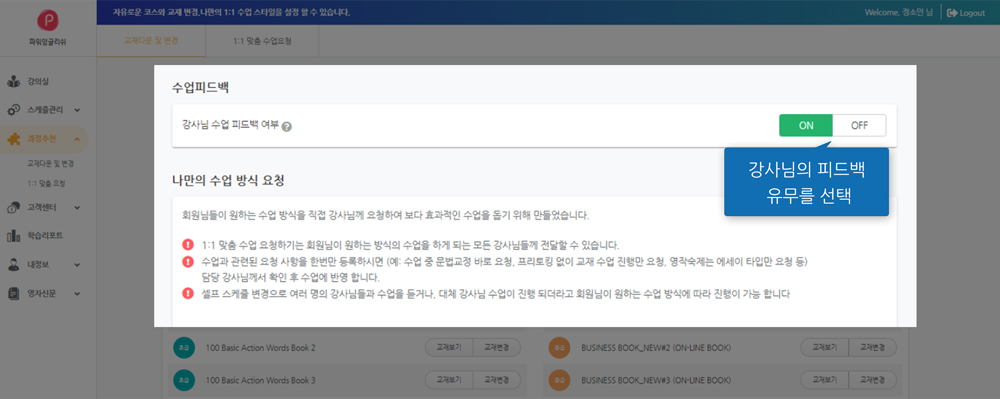Click 교재보기 for 100 Basic Action Words Book 3
1000x399 pixels.
point(449,381)
